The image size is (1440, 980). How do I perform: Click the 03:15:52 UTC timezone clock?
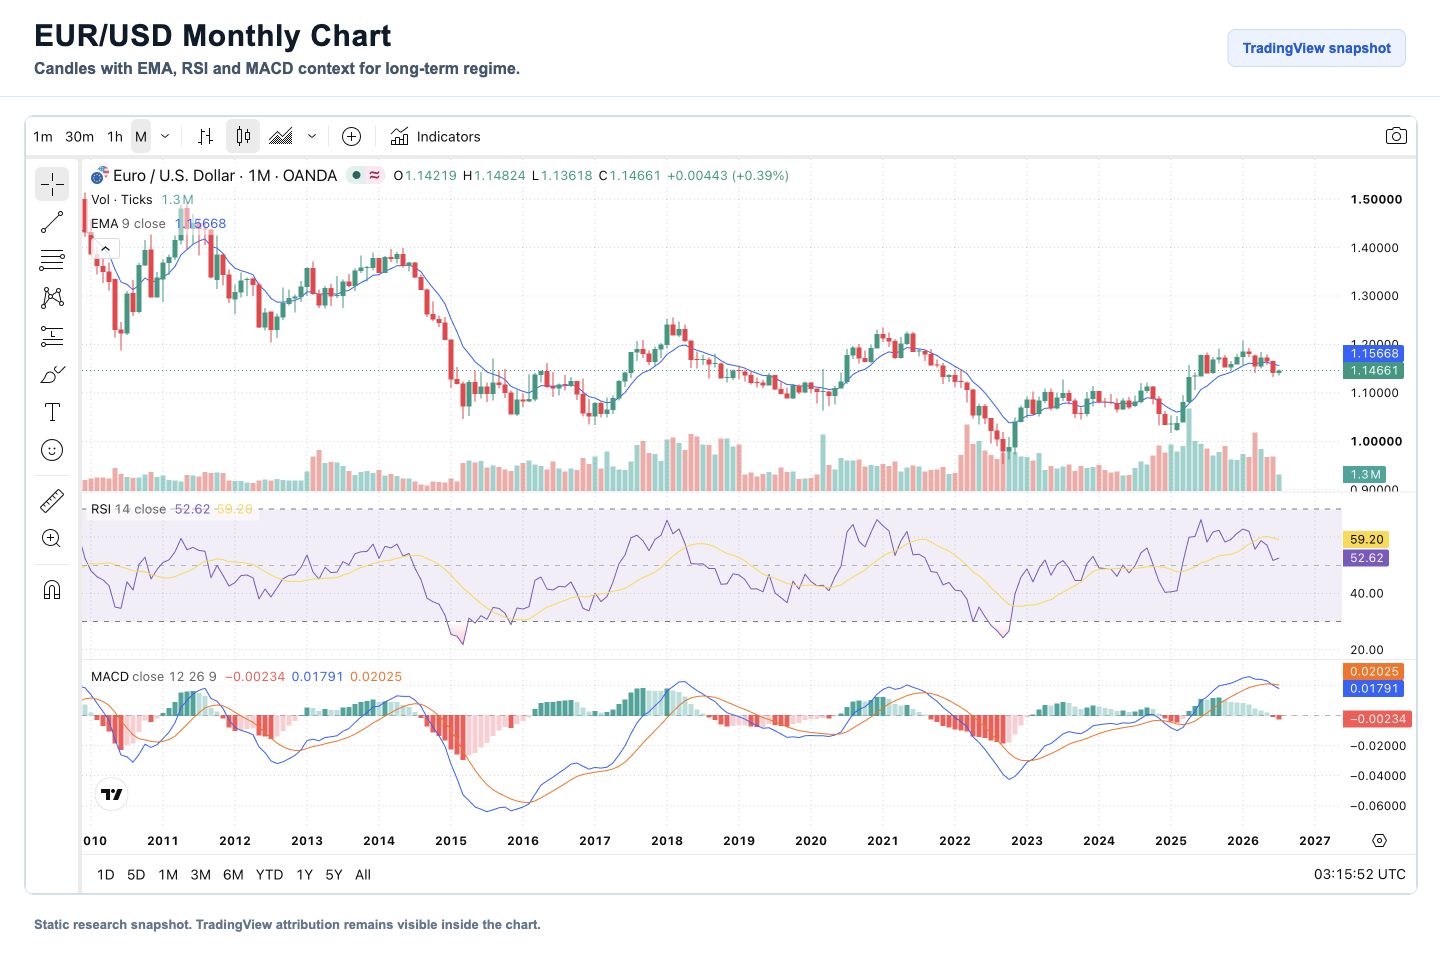[1359, 874]
